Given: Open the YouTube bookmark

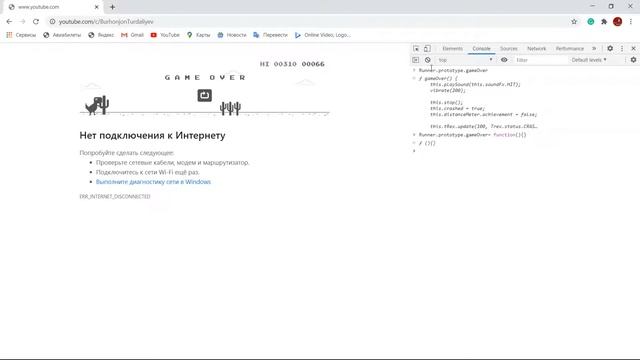Looking at the screenshot, I should 165,35.
